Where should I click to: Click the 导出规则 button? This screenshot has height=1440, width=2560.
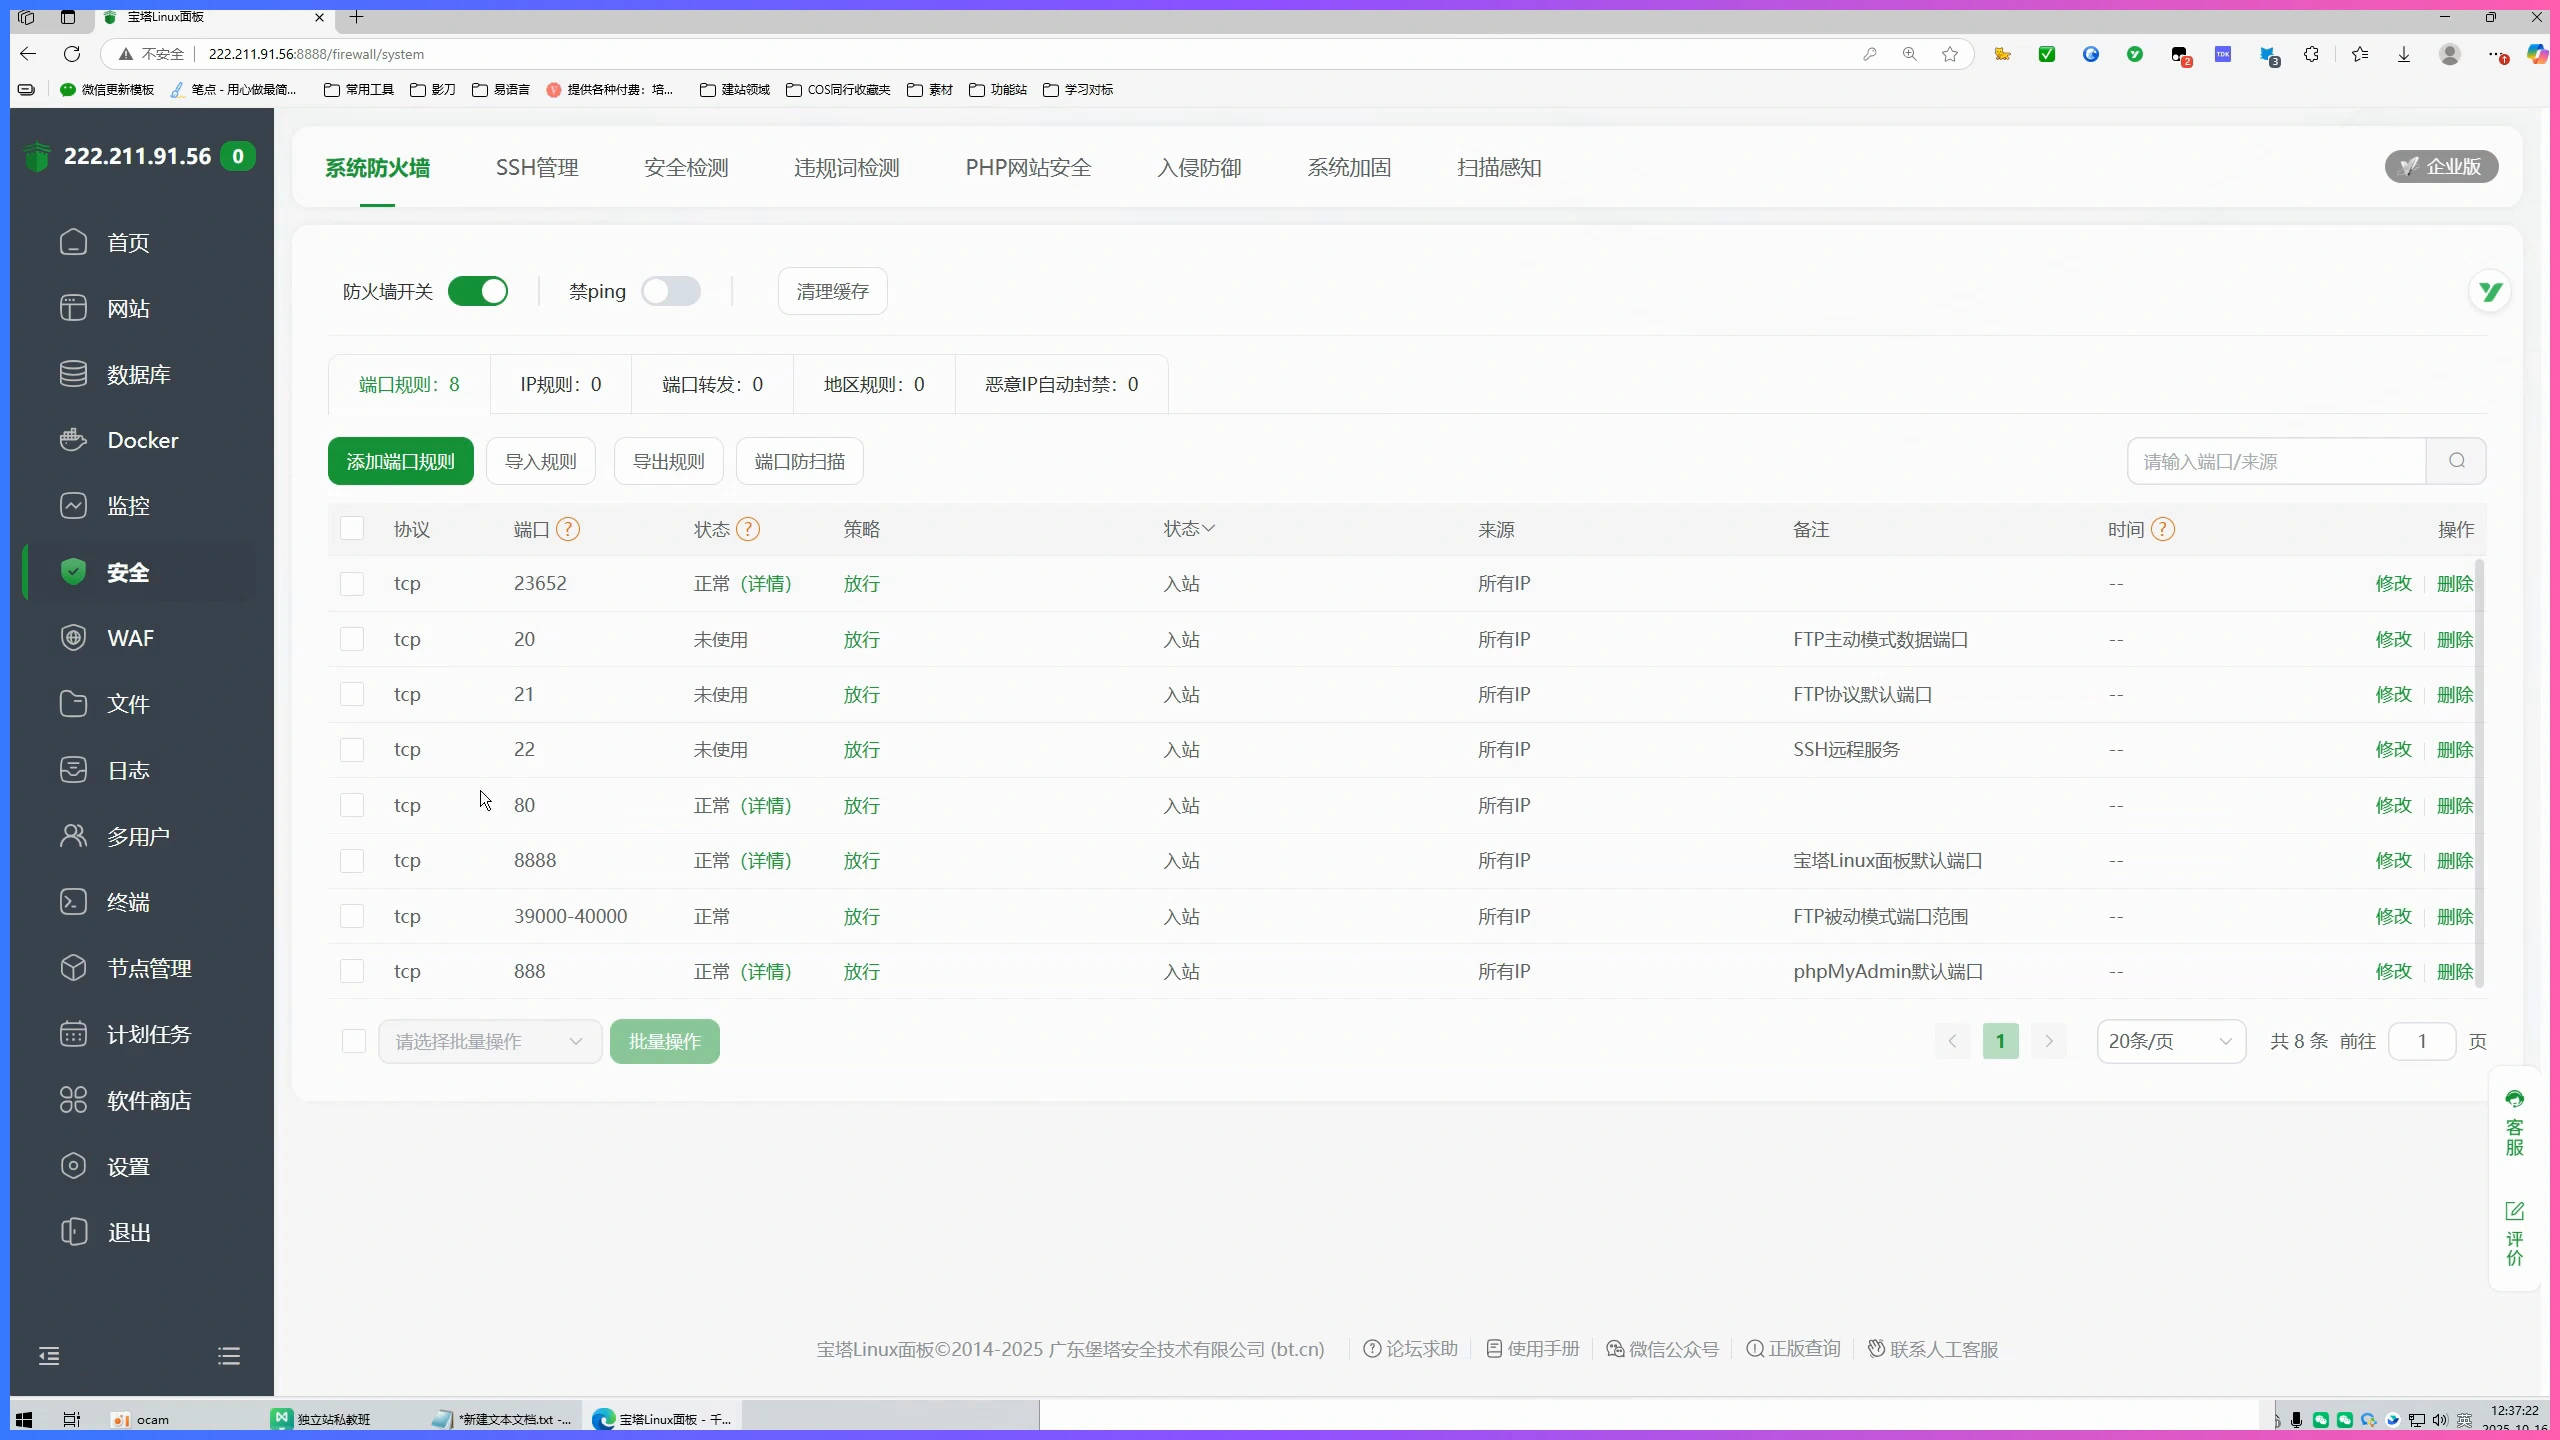(669, 461)
